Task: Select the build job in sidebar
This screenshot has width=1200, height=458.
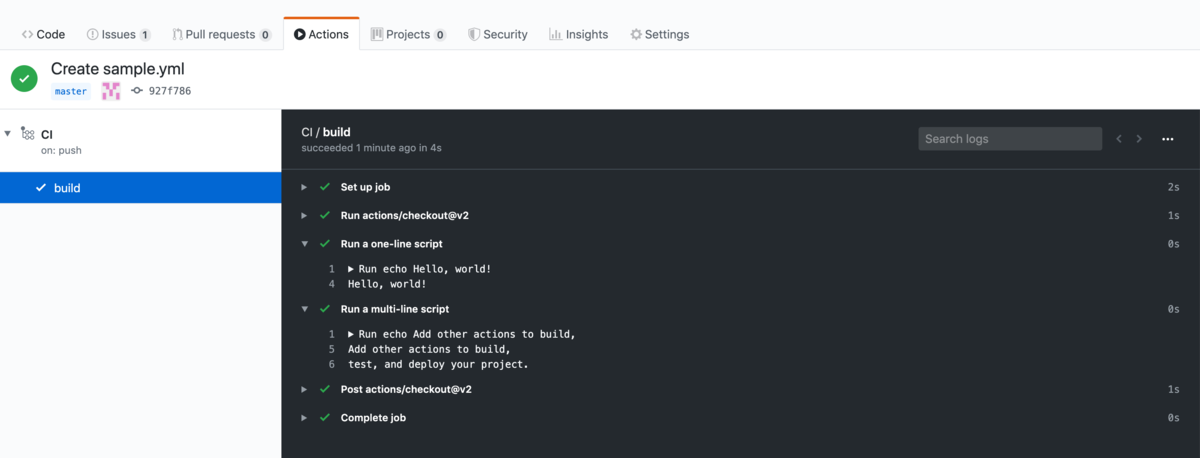Action: tap(140, 188)
